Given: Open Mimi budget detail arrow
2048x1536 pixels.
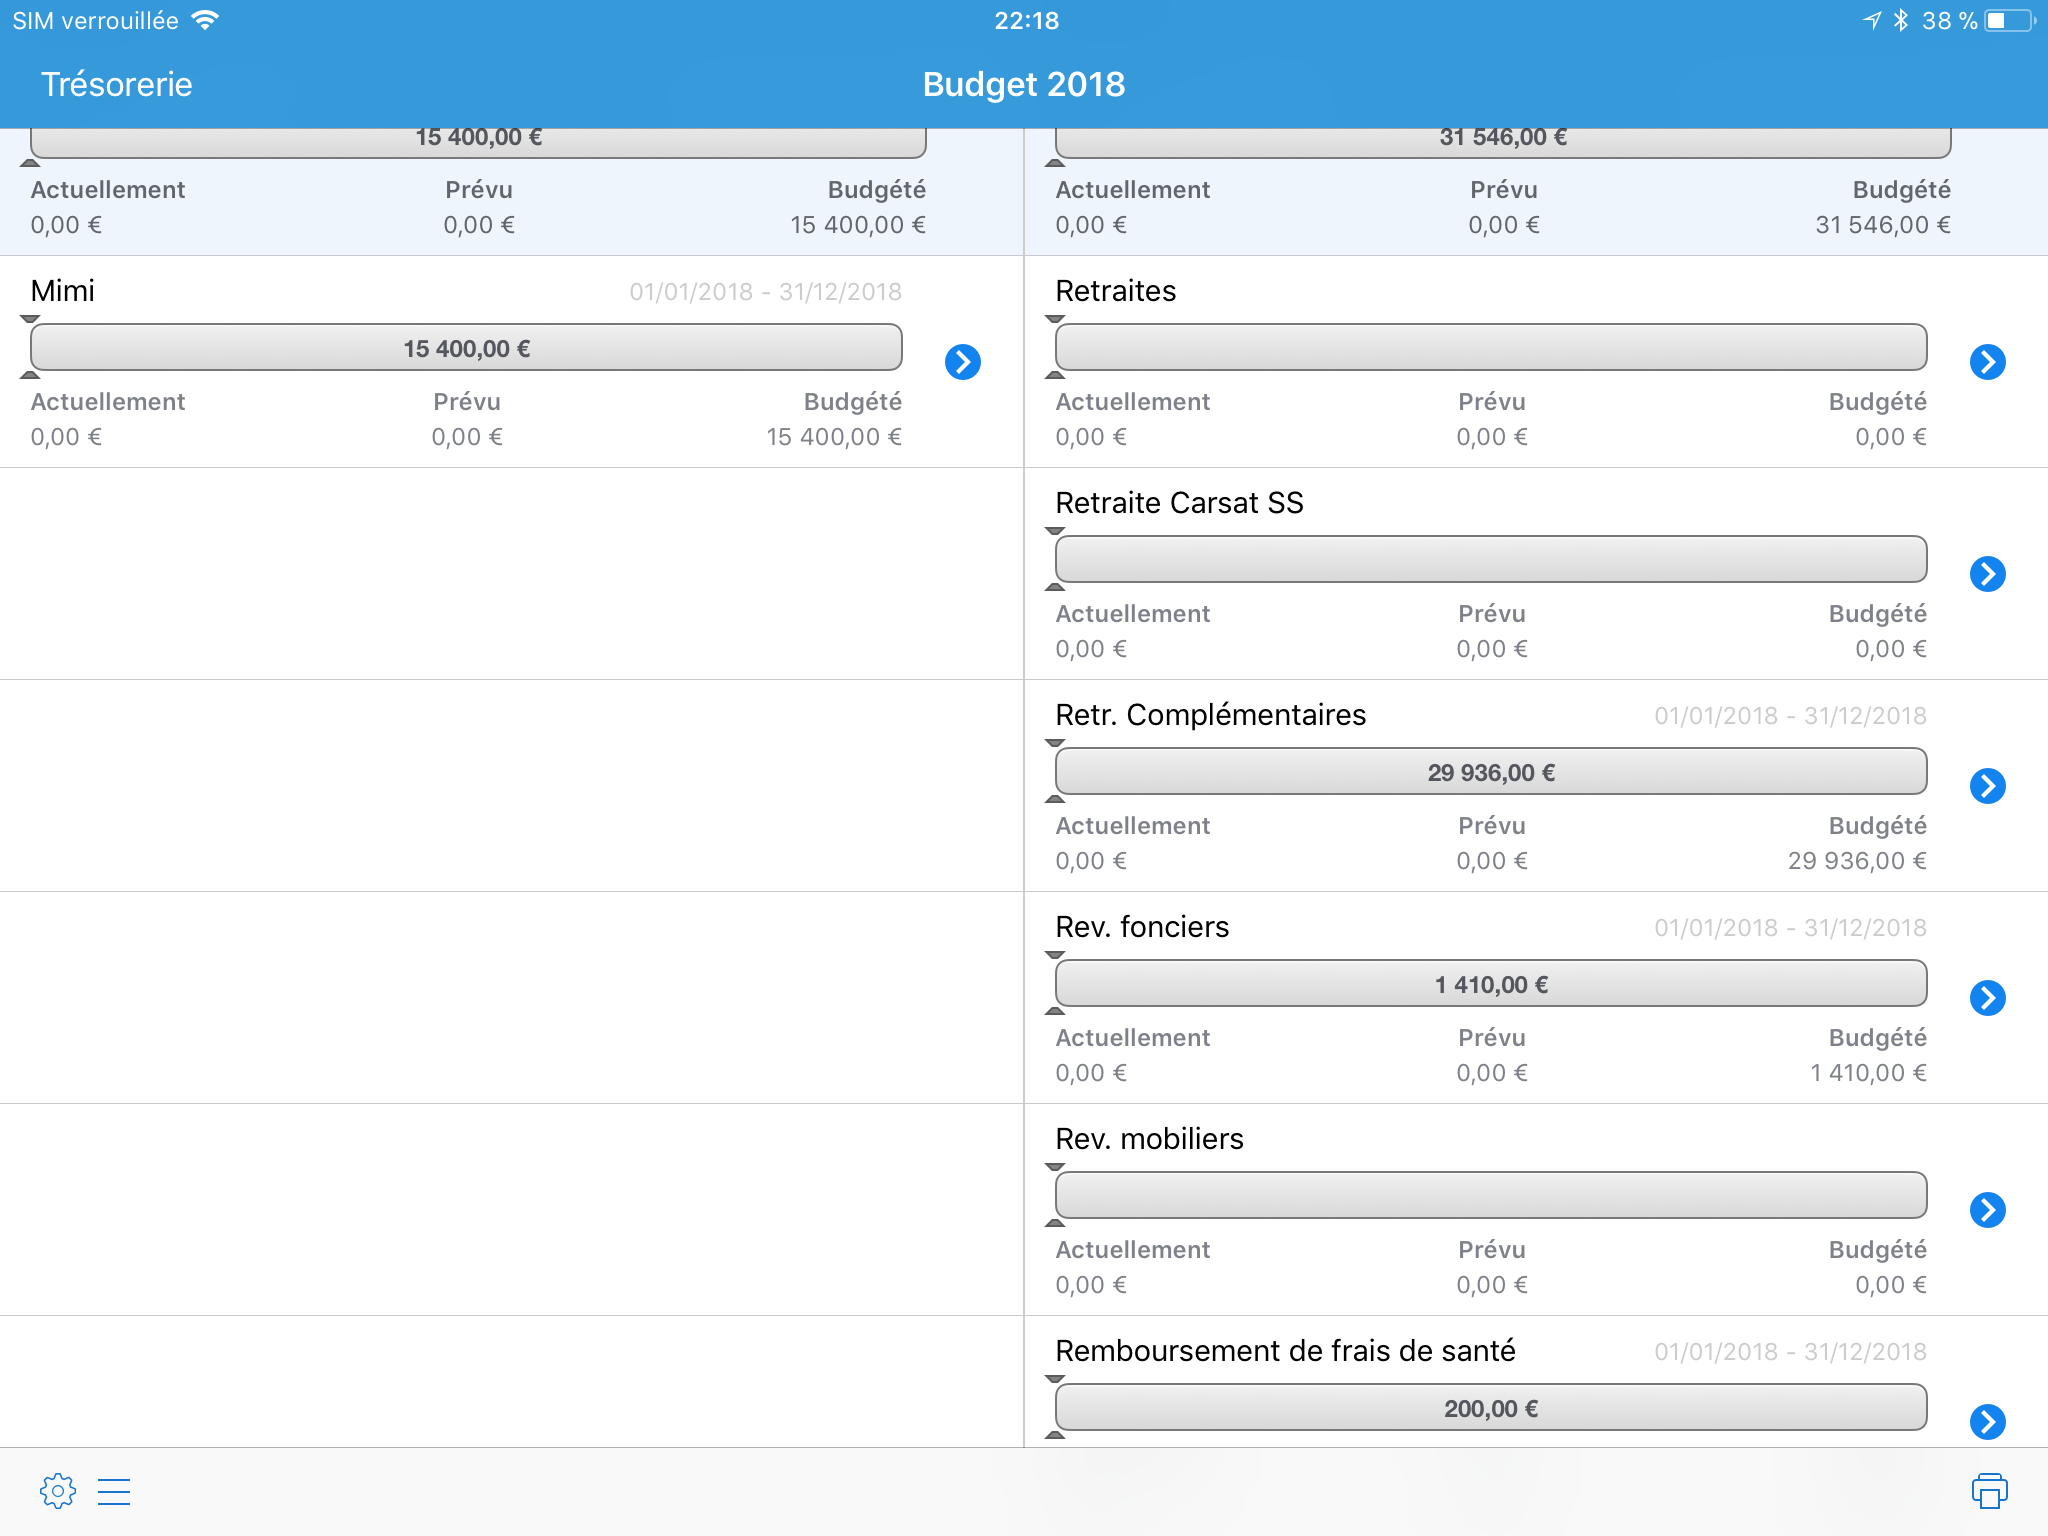Looking at the screenshot, I should 962,362.
